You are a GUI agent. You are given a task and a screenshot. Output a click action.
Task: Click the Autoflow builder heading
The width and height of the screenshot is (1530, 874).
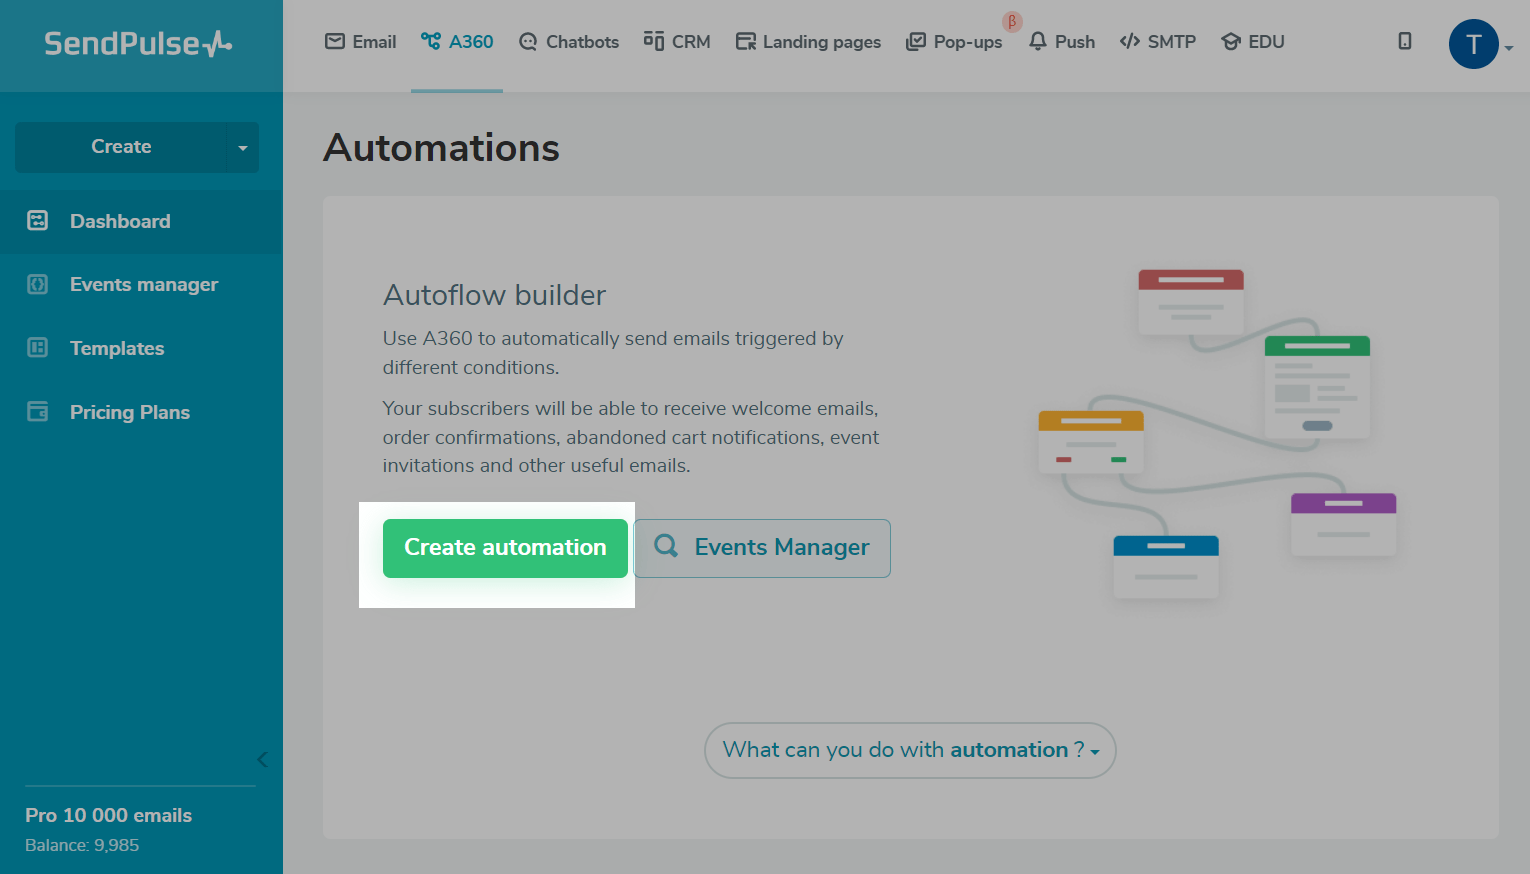pyautogui.click(x=495, y=295)
